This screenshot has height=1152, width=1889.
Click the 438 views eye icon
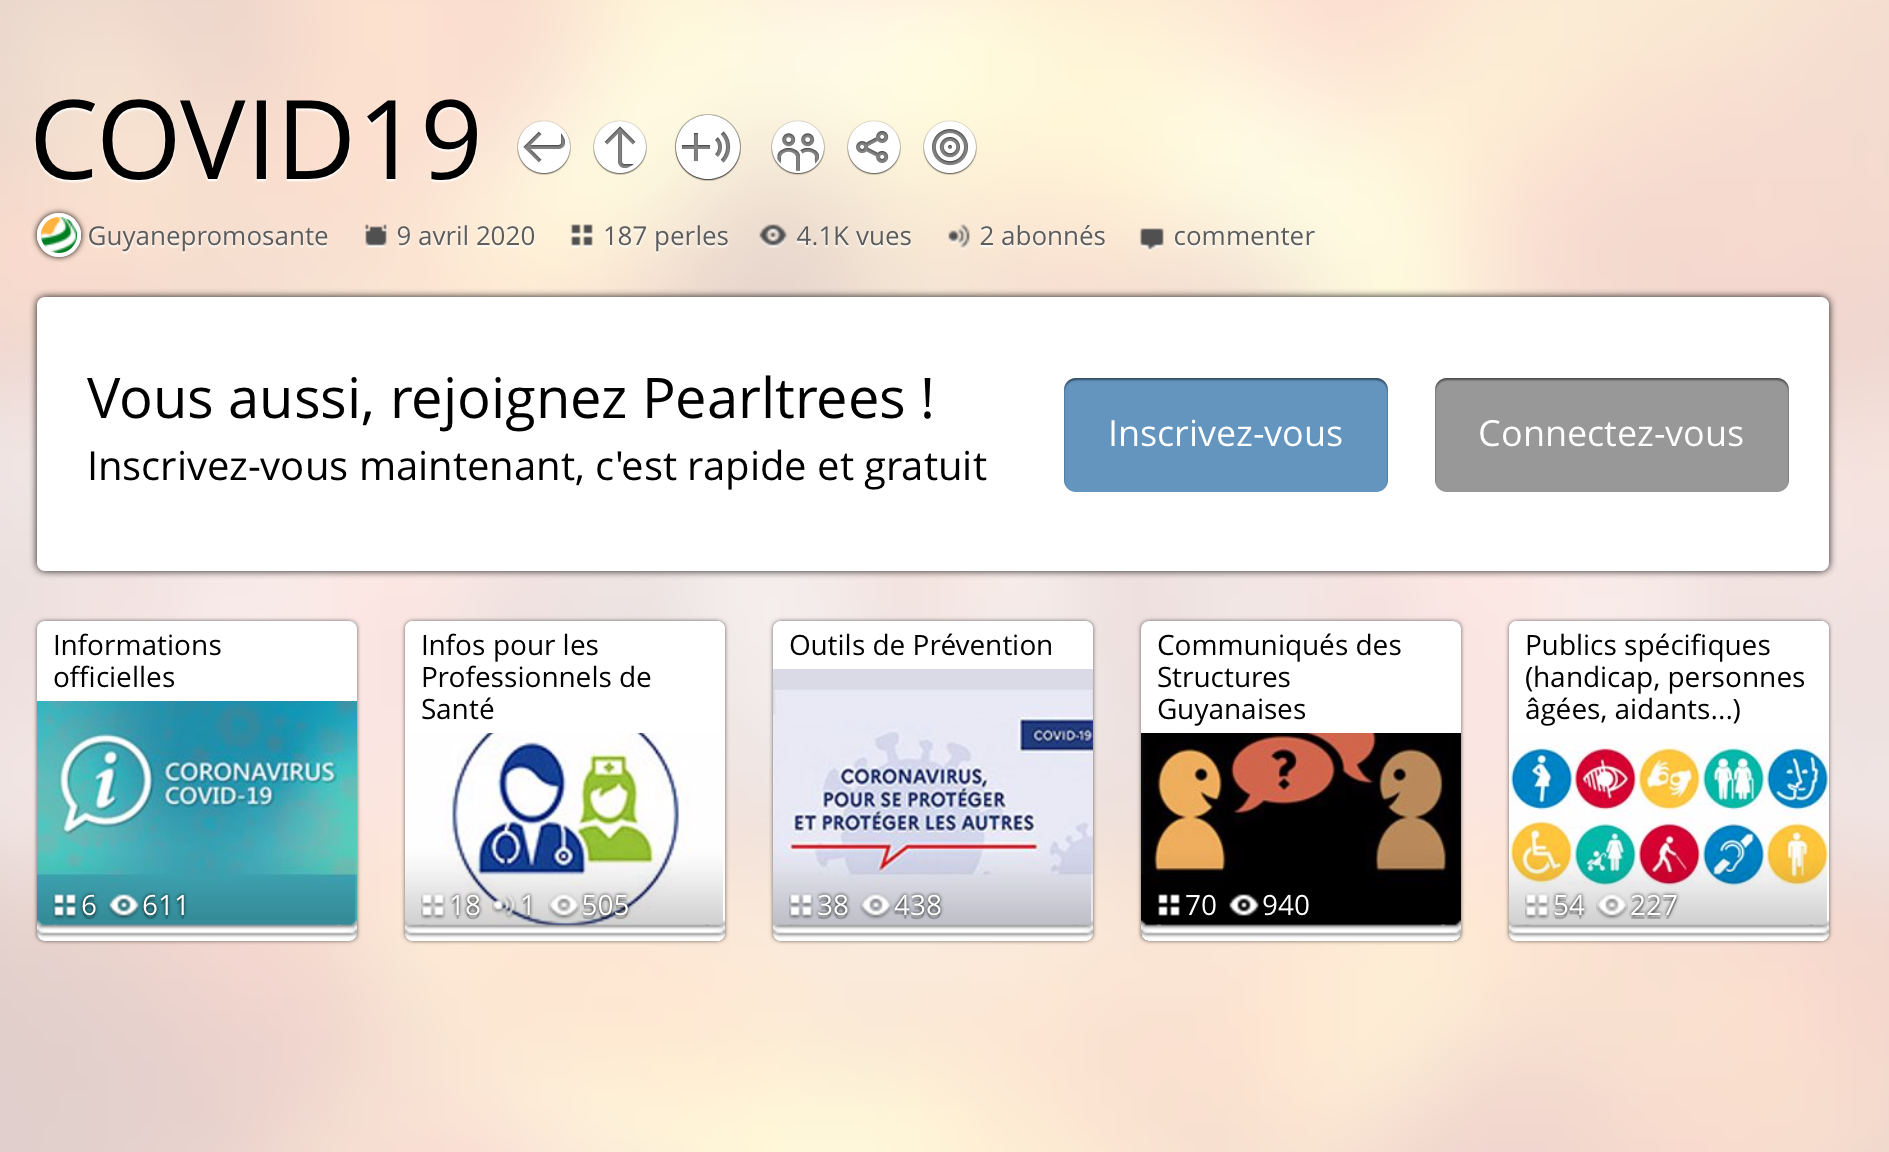tap(876, 905)
